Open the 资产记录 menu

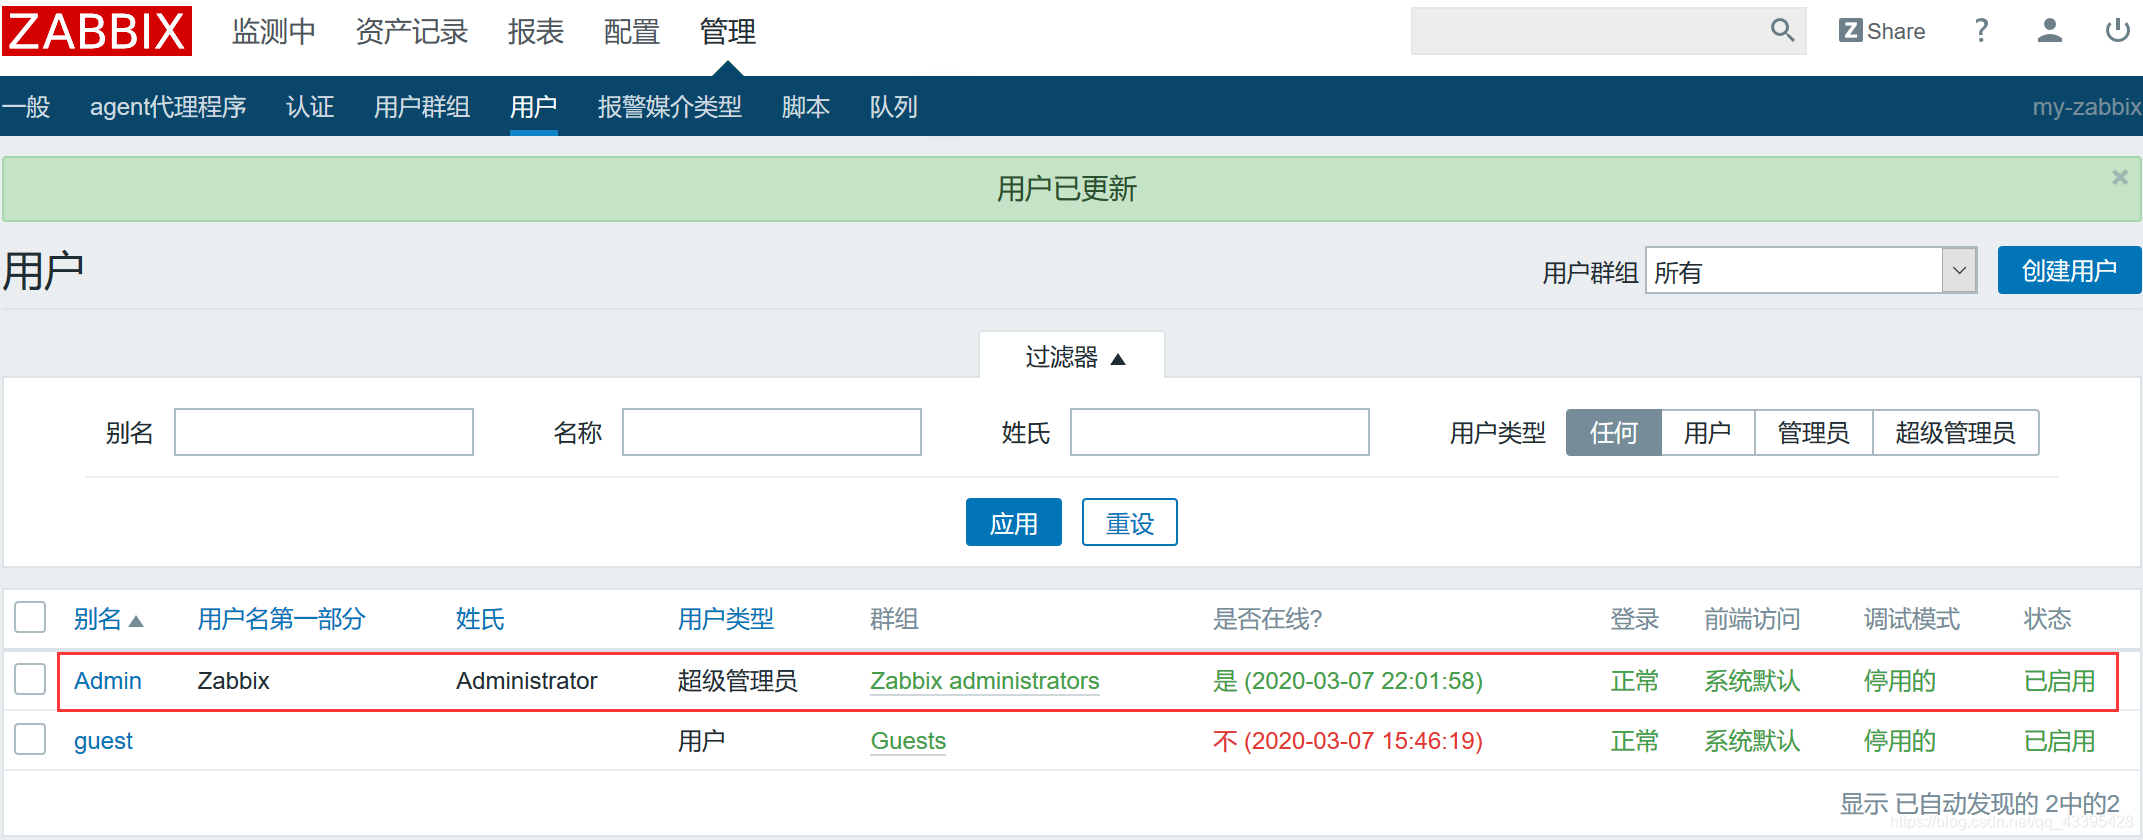tap(412, 32)
